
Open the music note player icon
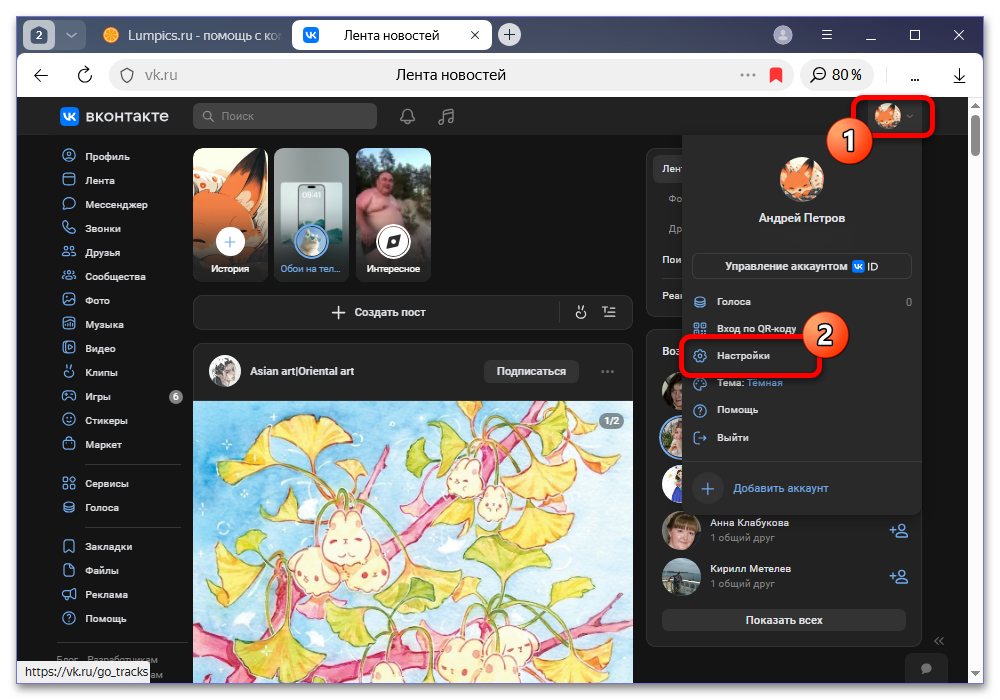[446, 116]
